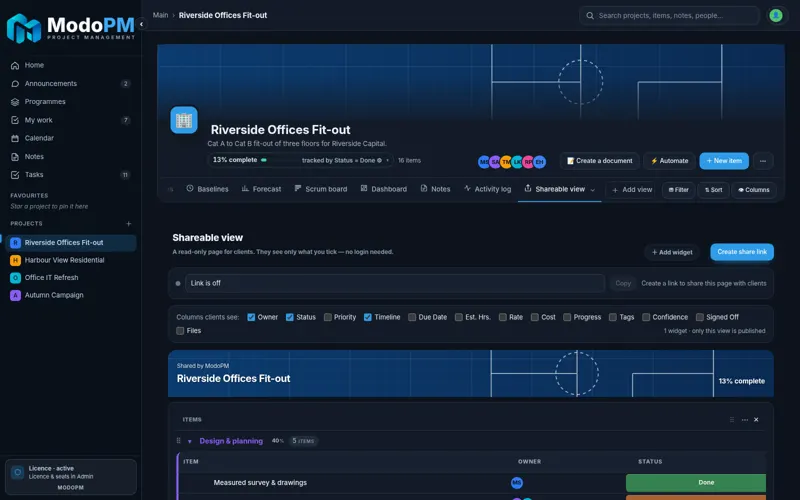Add a new project with the plus icon
Image resolution: width=800 pixels, height=500 pixels.
pyautogui.click(x=129, y=223)
